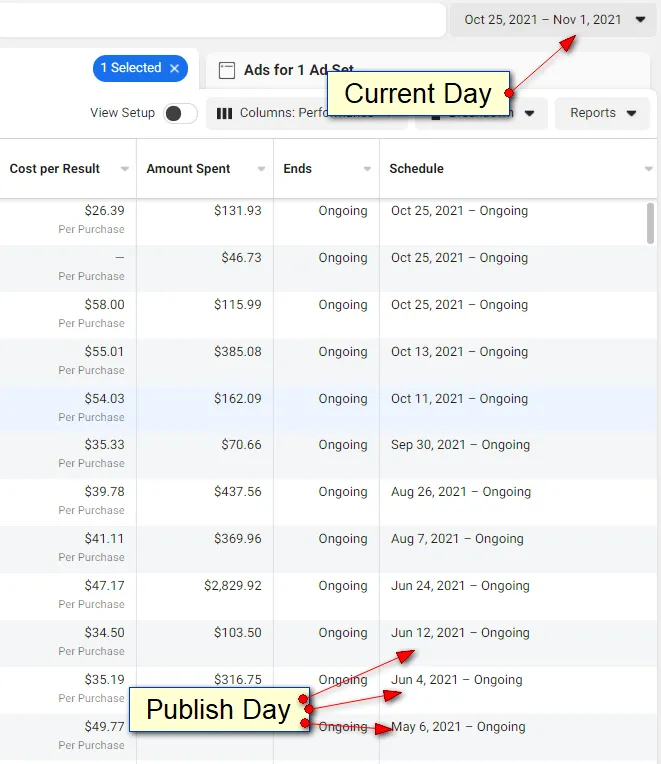Screen dimensions: 661x764
Task: Select the $35.19 cost per result cell
Action: (x=104, y=680)
